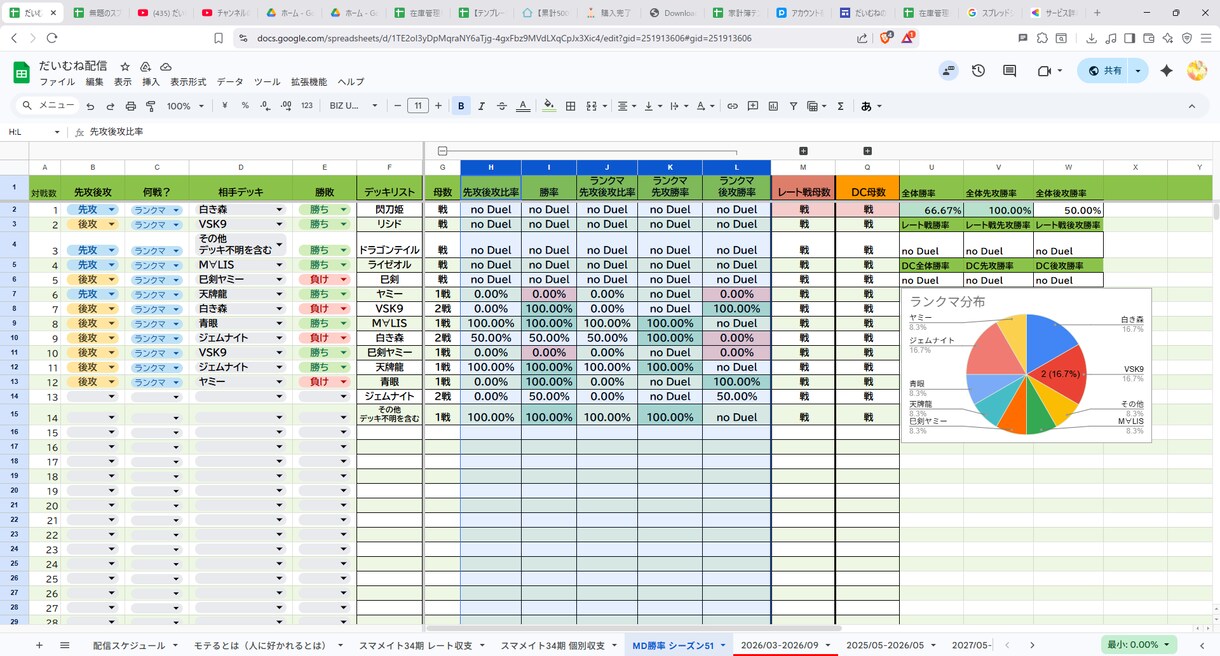Show all comments via header comment icon
The height and width of the screenshot is (656, 1220).
tap(1010, 71)
